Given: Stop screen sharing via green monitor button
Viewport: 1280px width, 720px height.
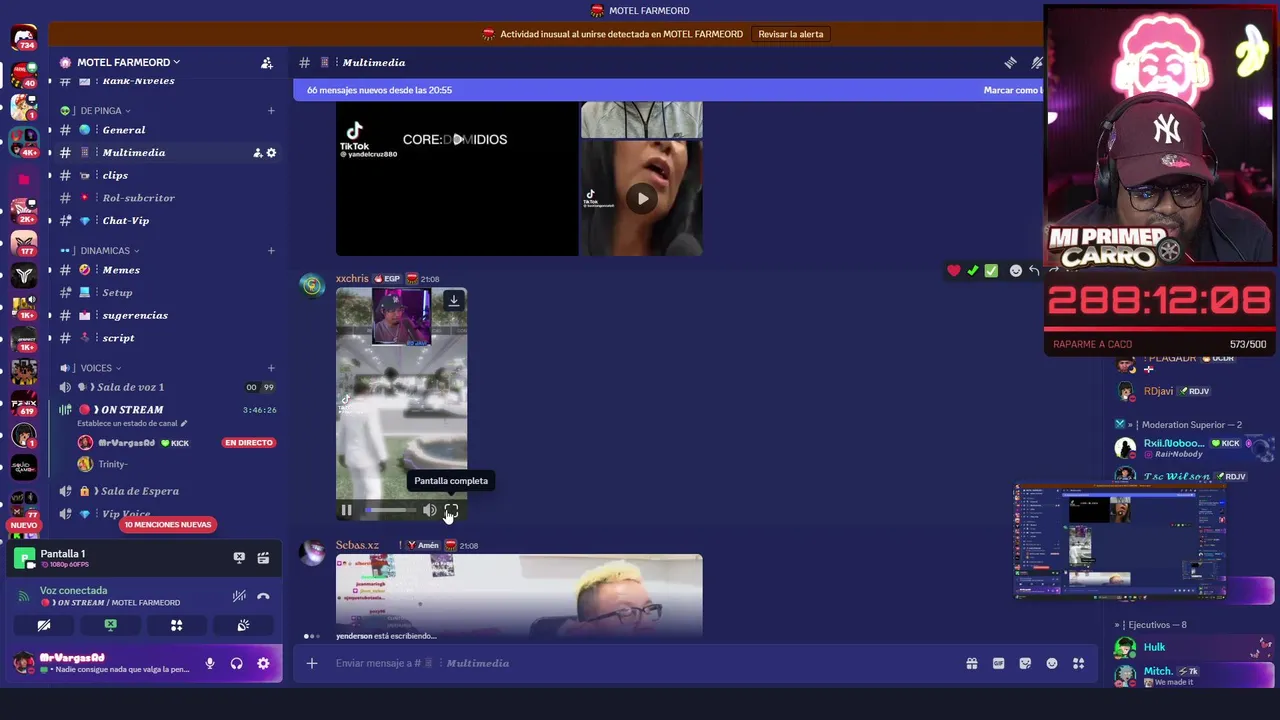Looking at the screenshot, I should (111, 625).
